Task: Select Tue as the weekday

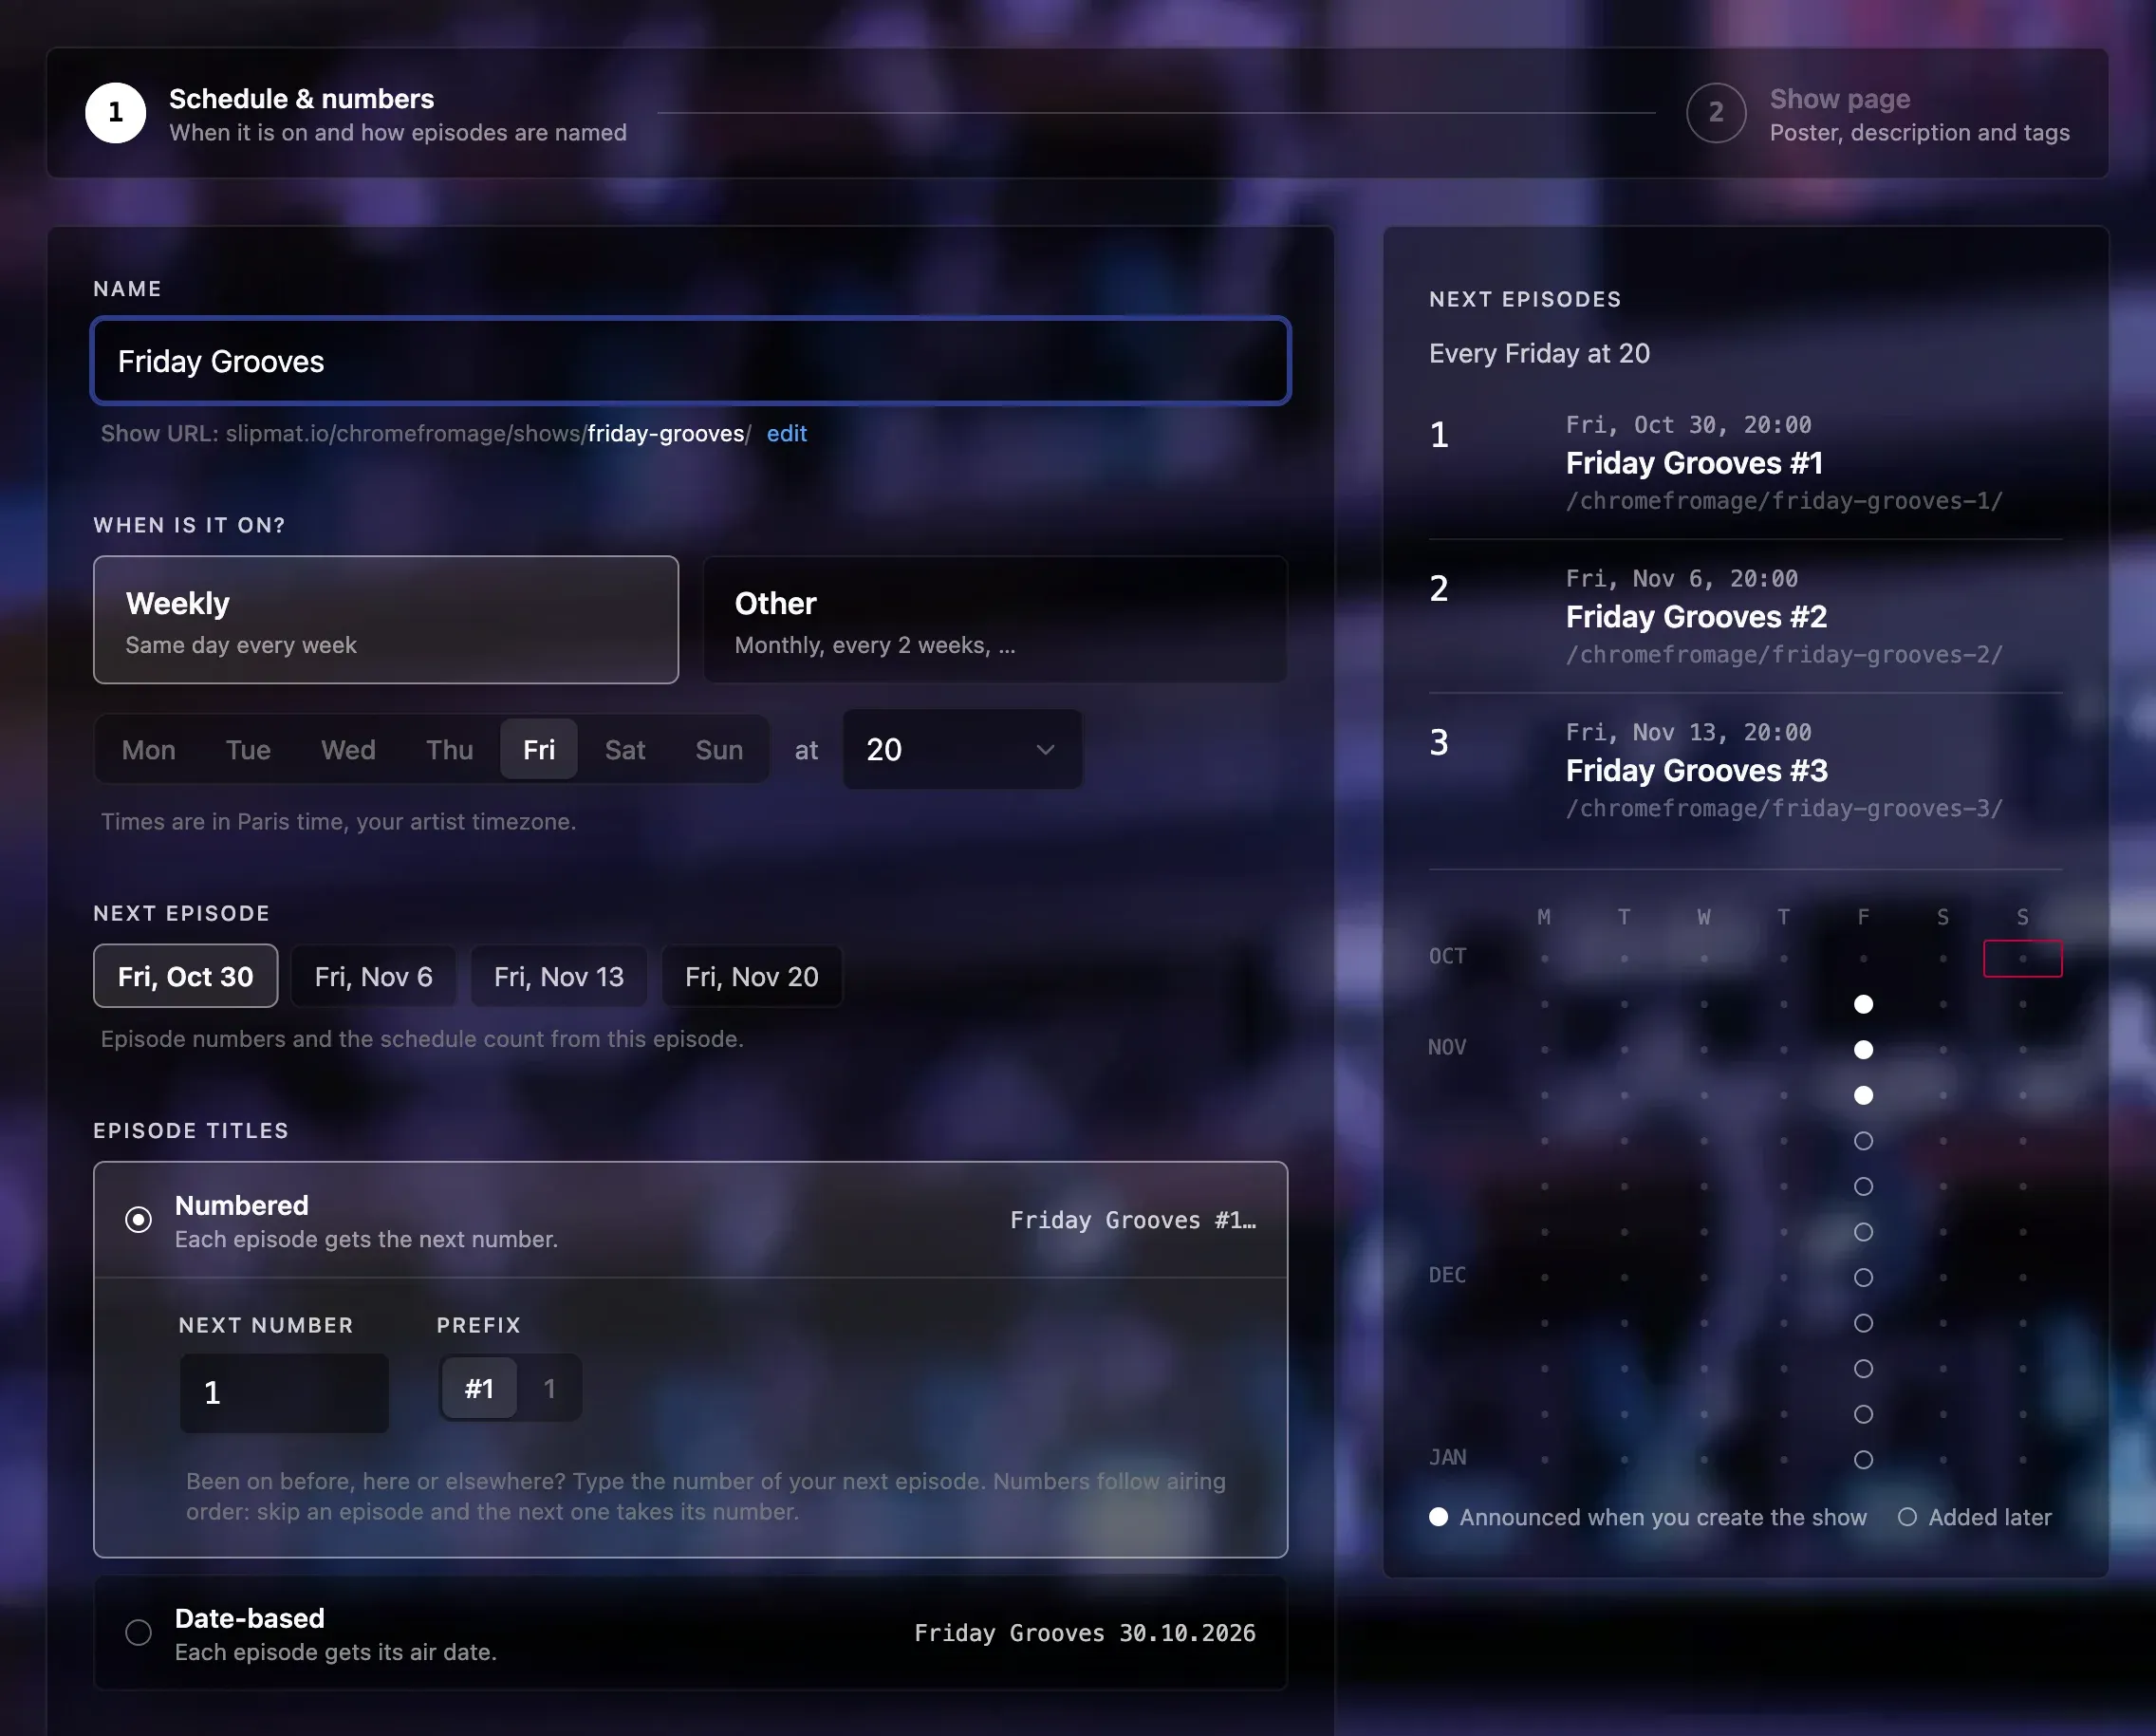Action: tap(248, 750)
